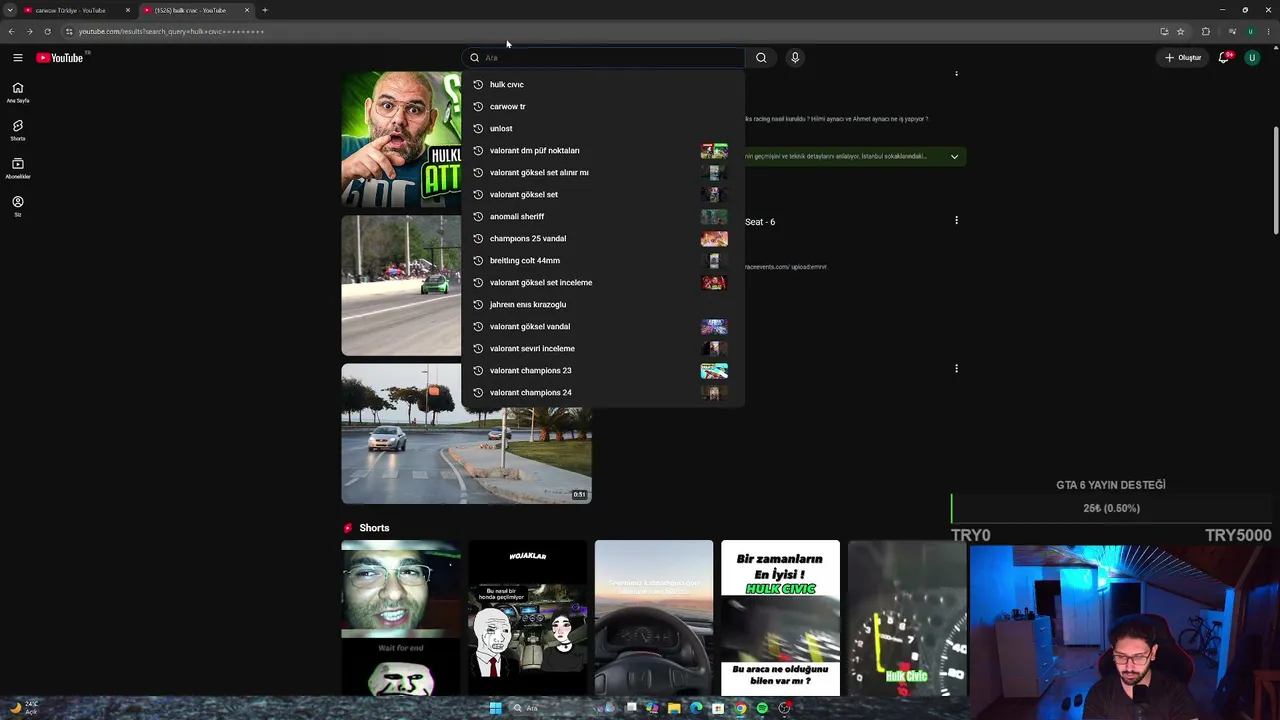
Task: Go to YouTube home via the logo
Action: 60,58
